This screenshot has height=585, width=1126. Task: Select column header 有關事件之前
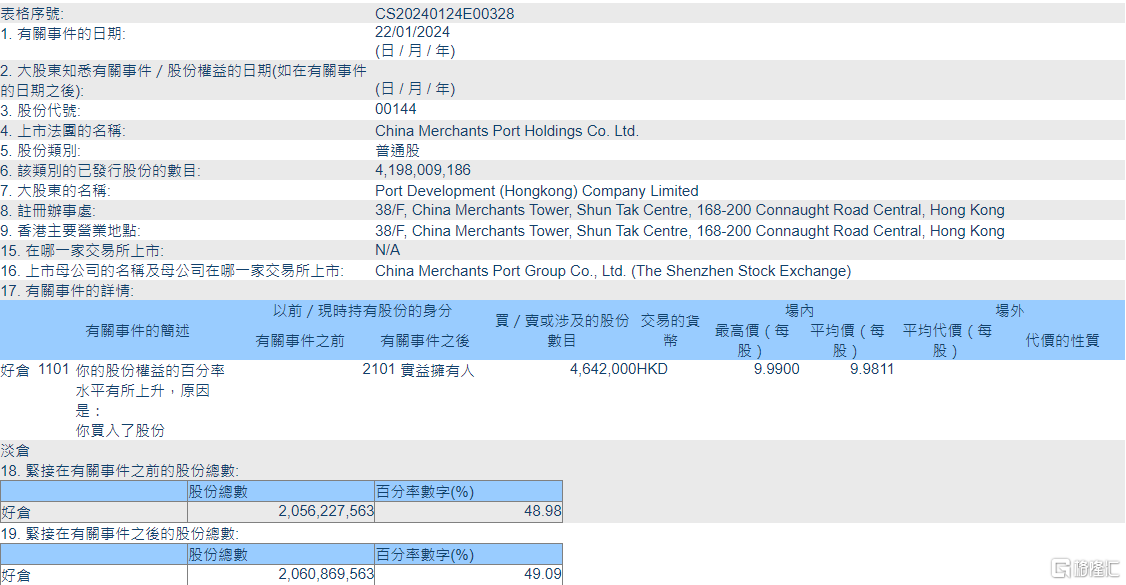(300, 341)
